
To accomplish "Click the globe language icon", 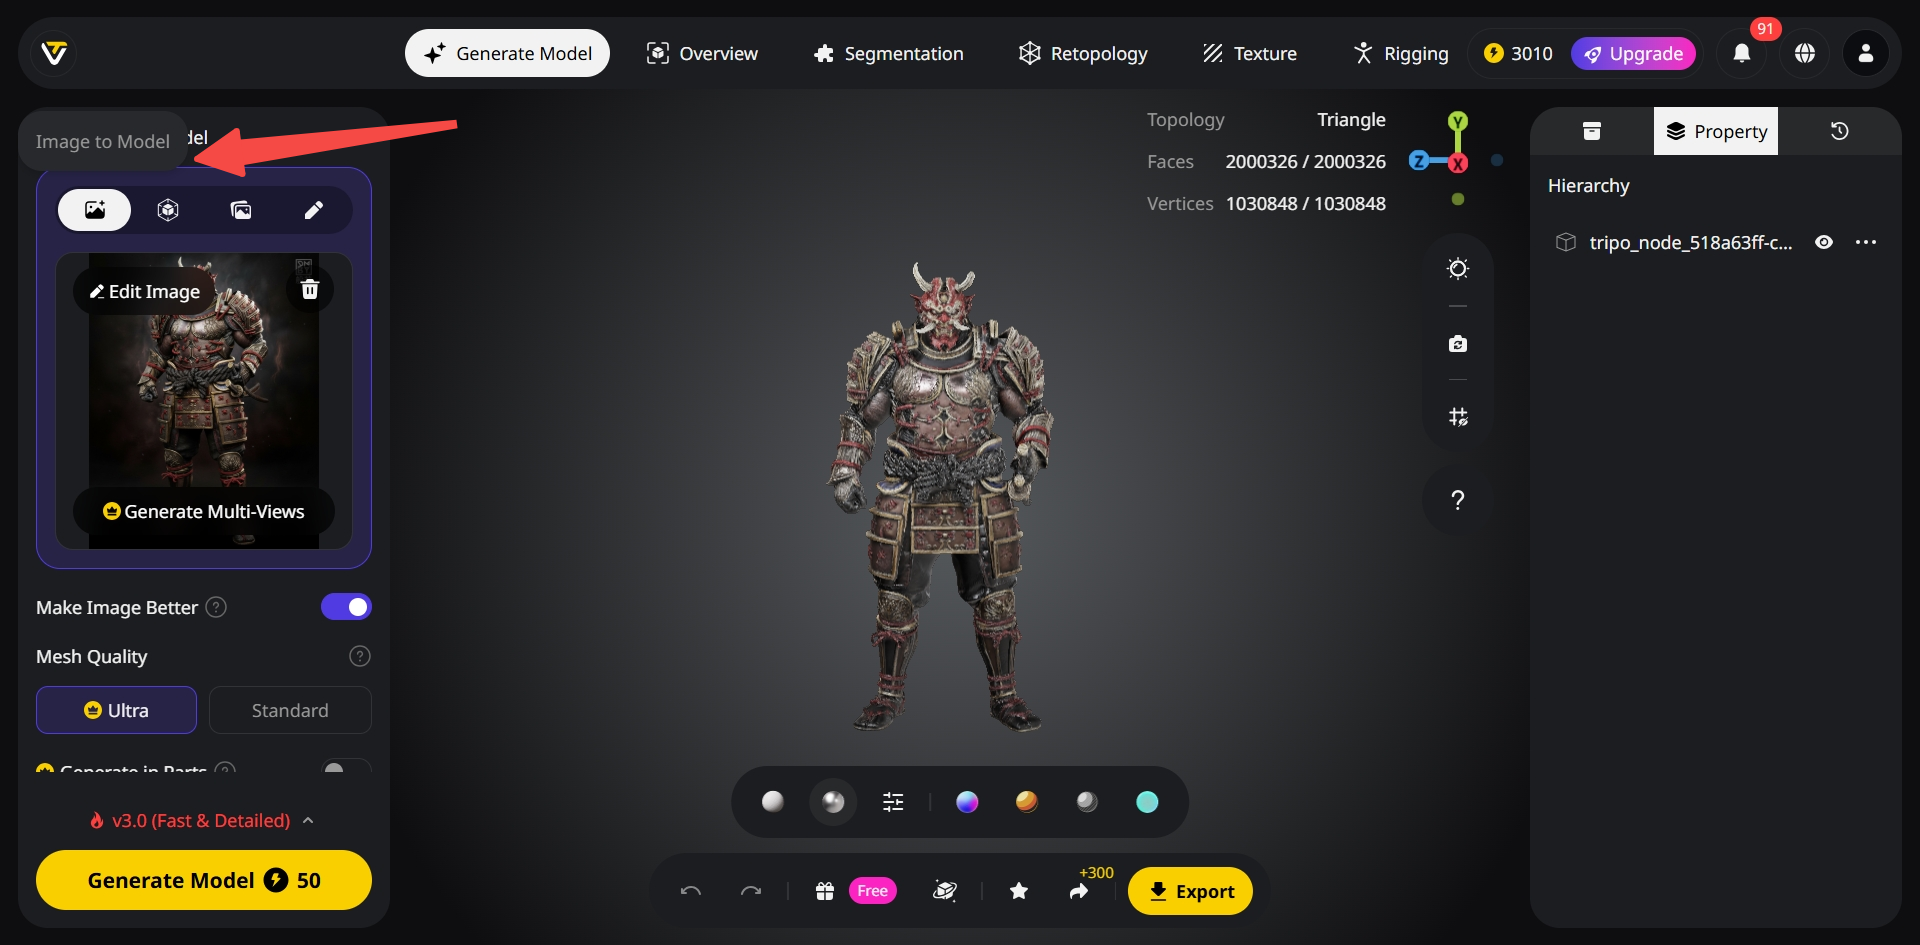I will tap(1804, 54).
